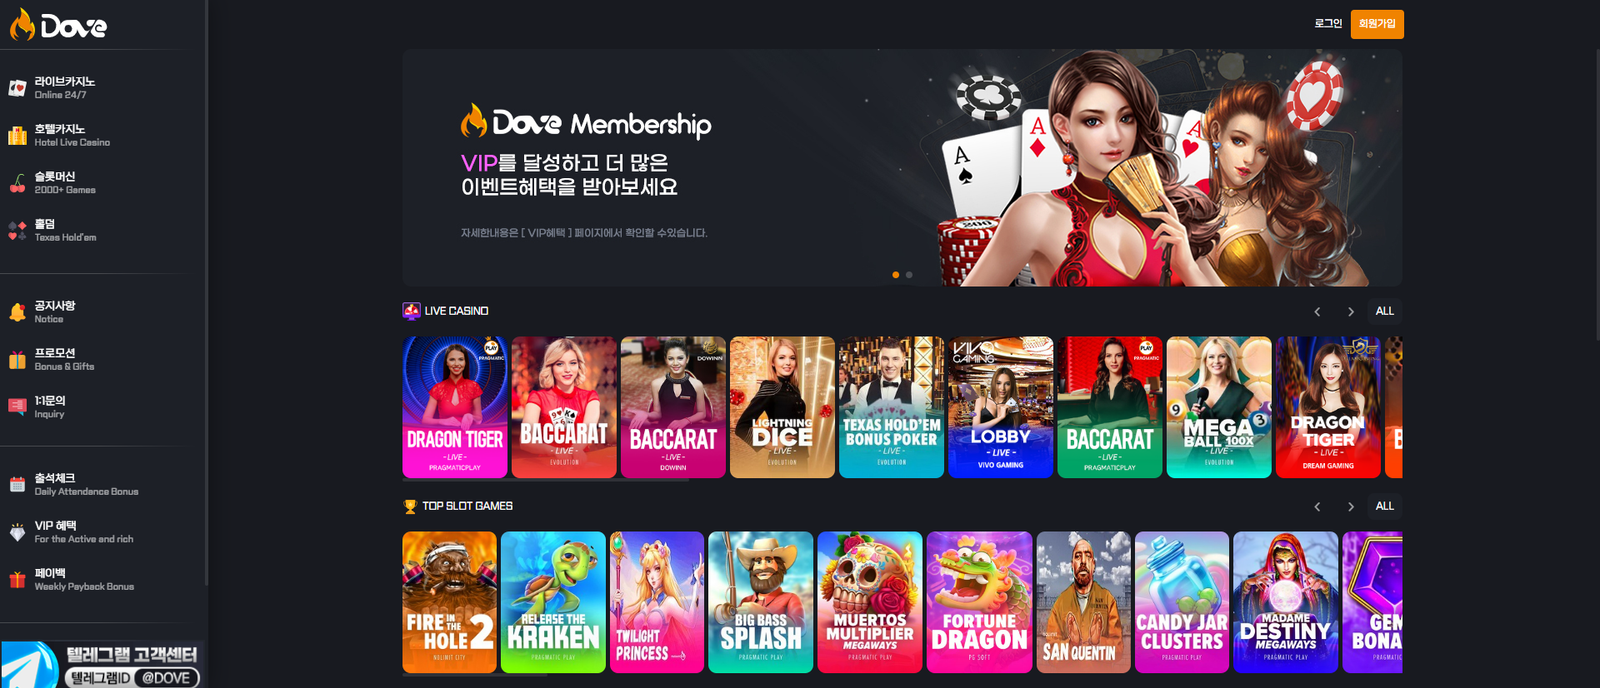Go to previous Live Casino games chevron
Viewport: 1600px width, 688px height.
click(x=1317, y=312)
